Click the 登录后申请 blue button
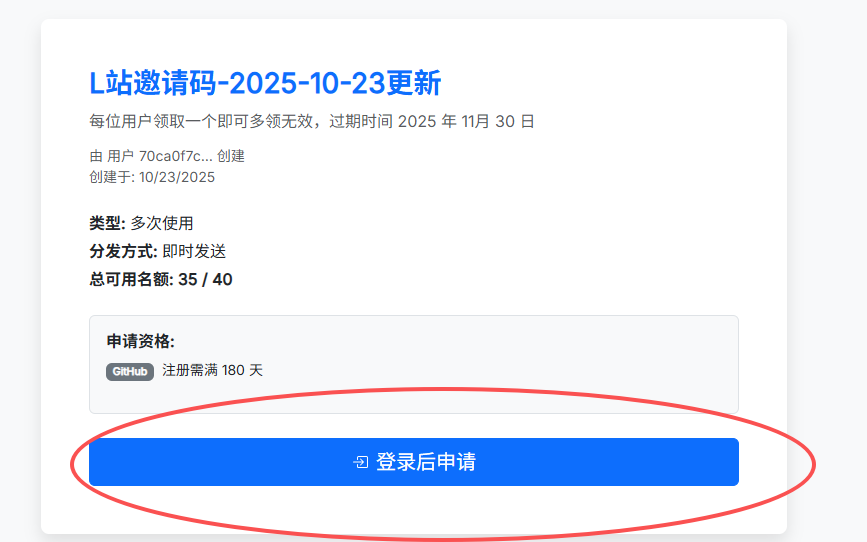The image size is (867, 542). coord(414,462)
